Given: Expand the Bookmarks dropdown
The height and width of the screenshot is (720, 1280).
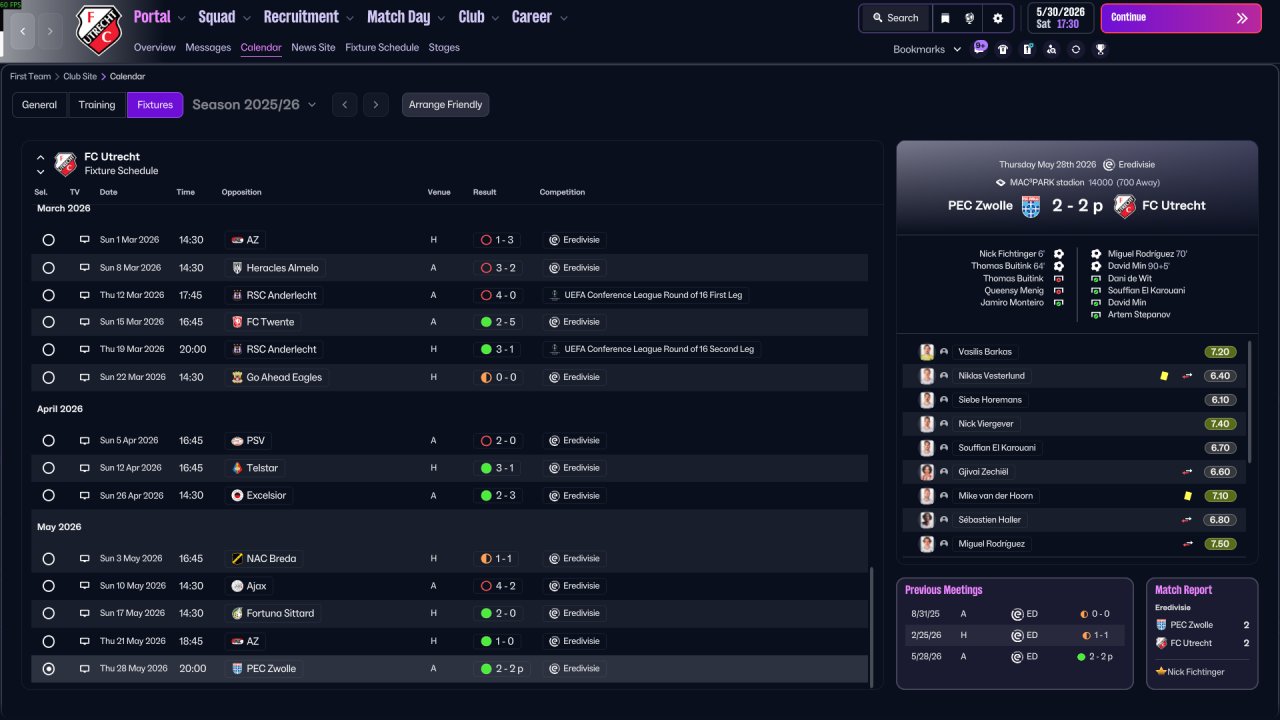Looking at the screenshot, I should click(927, 49).
